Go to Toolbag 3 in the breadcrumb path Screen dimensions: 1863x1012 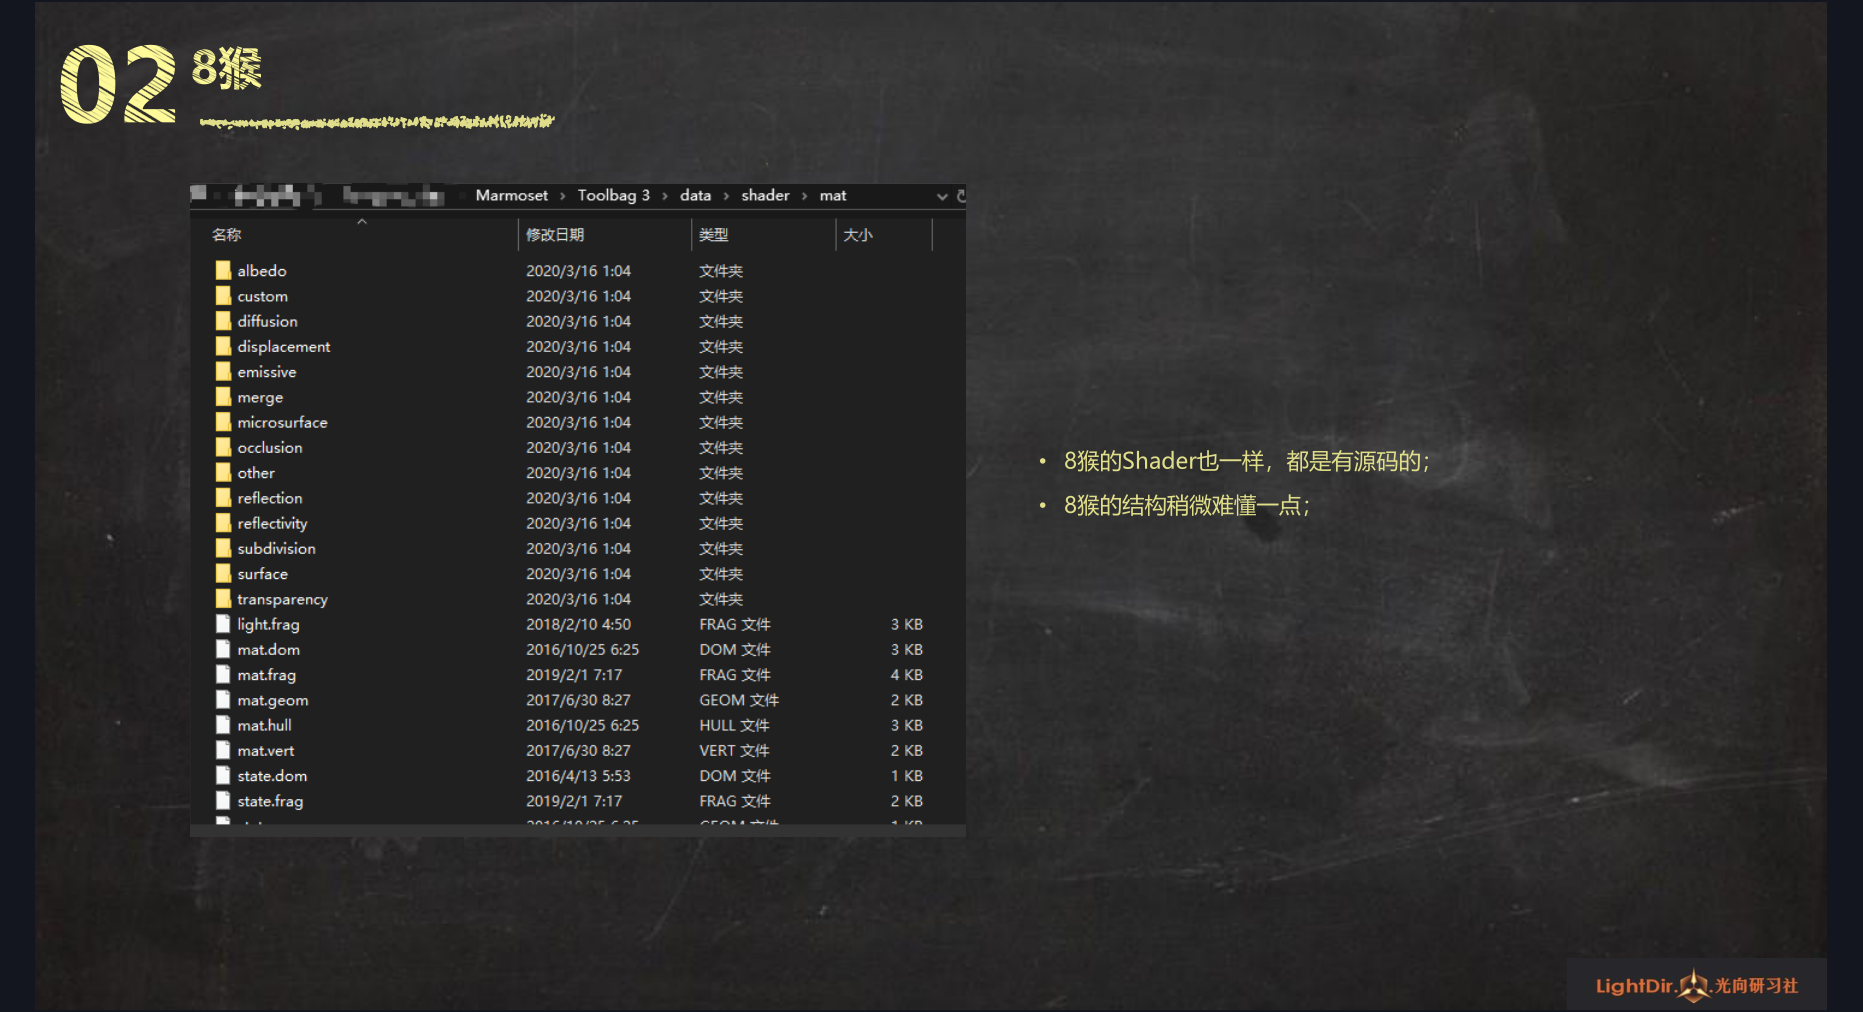pyautogui.click(x=613, y=195)
